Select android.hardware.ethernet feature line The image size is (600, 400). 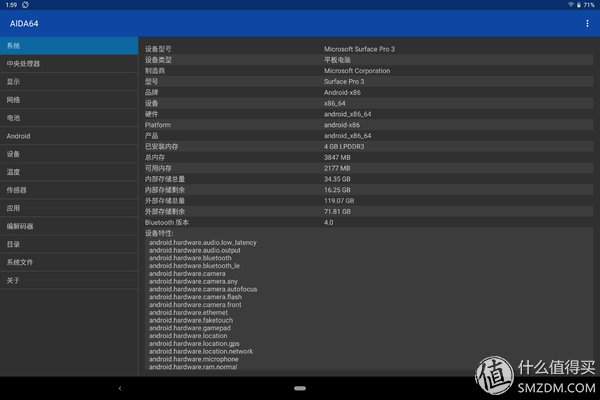pyautogui.click(x=188, y=312)
